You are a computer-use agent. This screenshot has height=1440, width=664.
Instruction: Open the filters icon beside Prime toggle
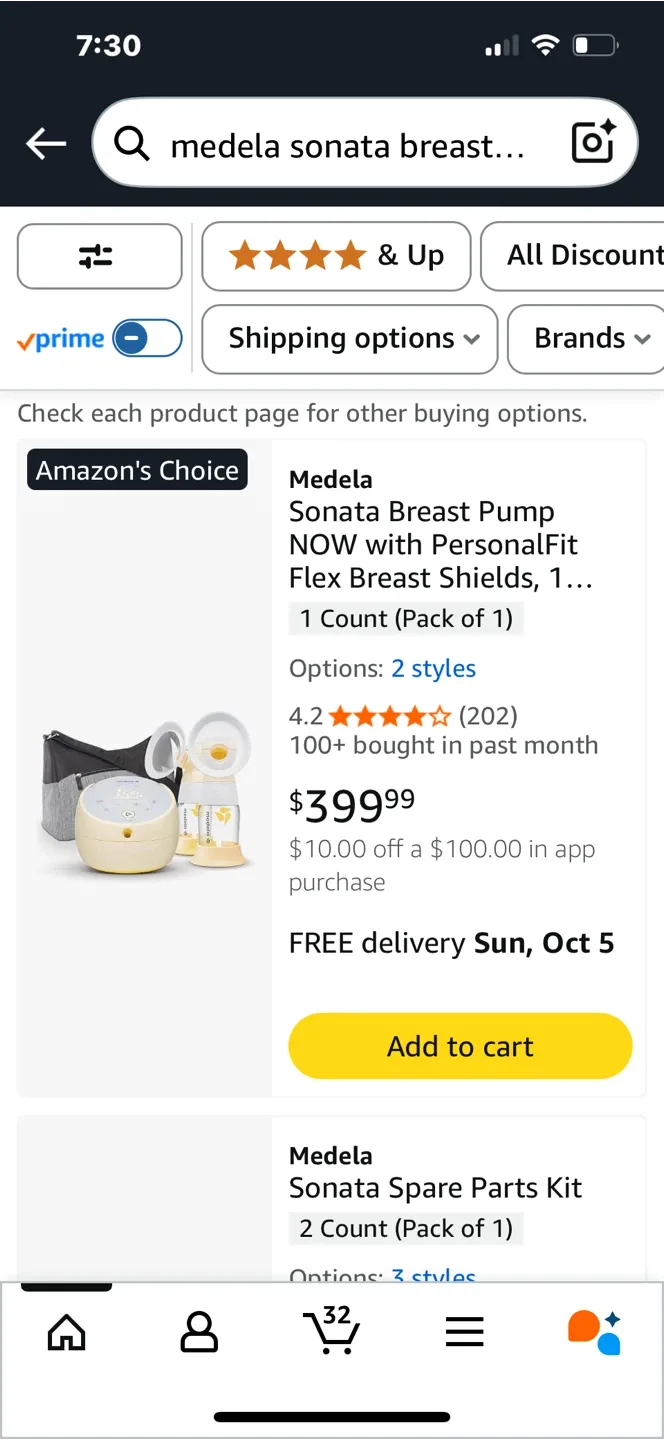[x=99, y=256]
